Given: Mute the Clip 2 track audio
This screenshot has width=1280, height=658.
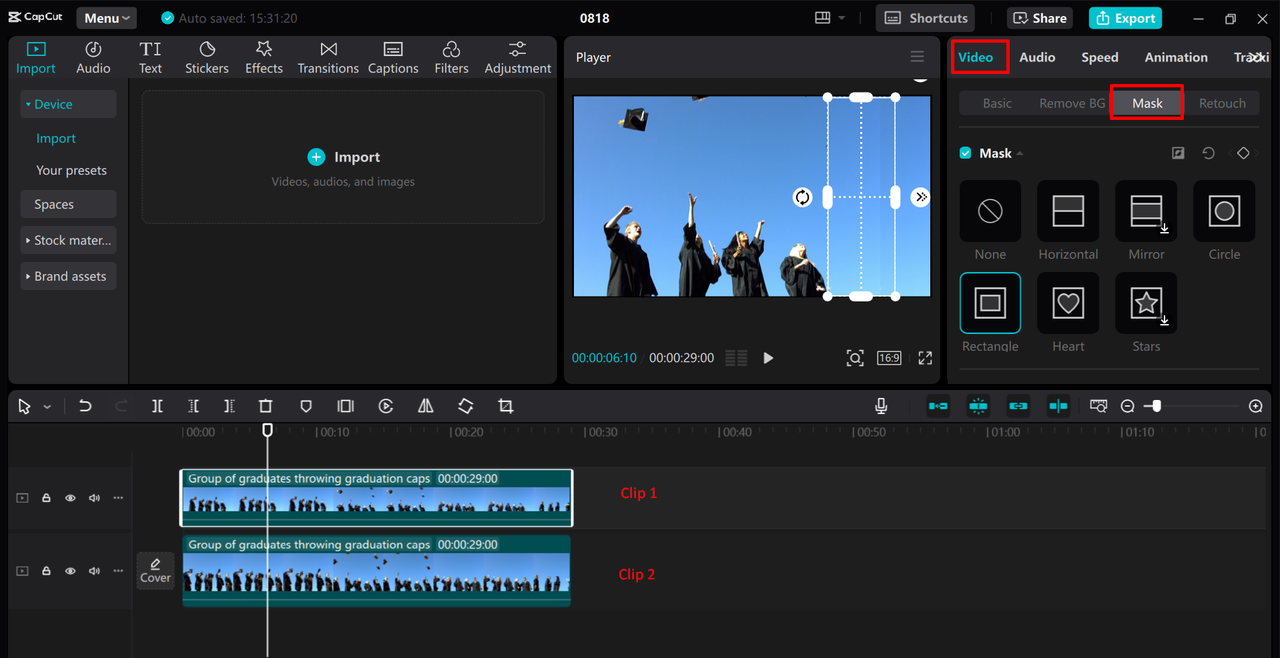Looking at the screenshot, I should [94, 571].
